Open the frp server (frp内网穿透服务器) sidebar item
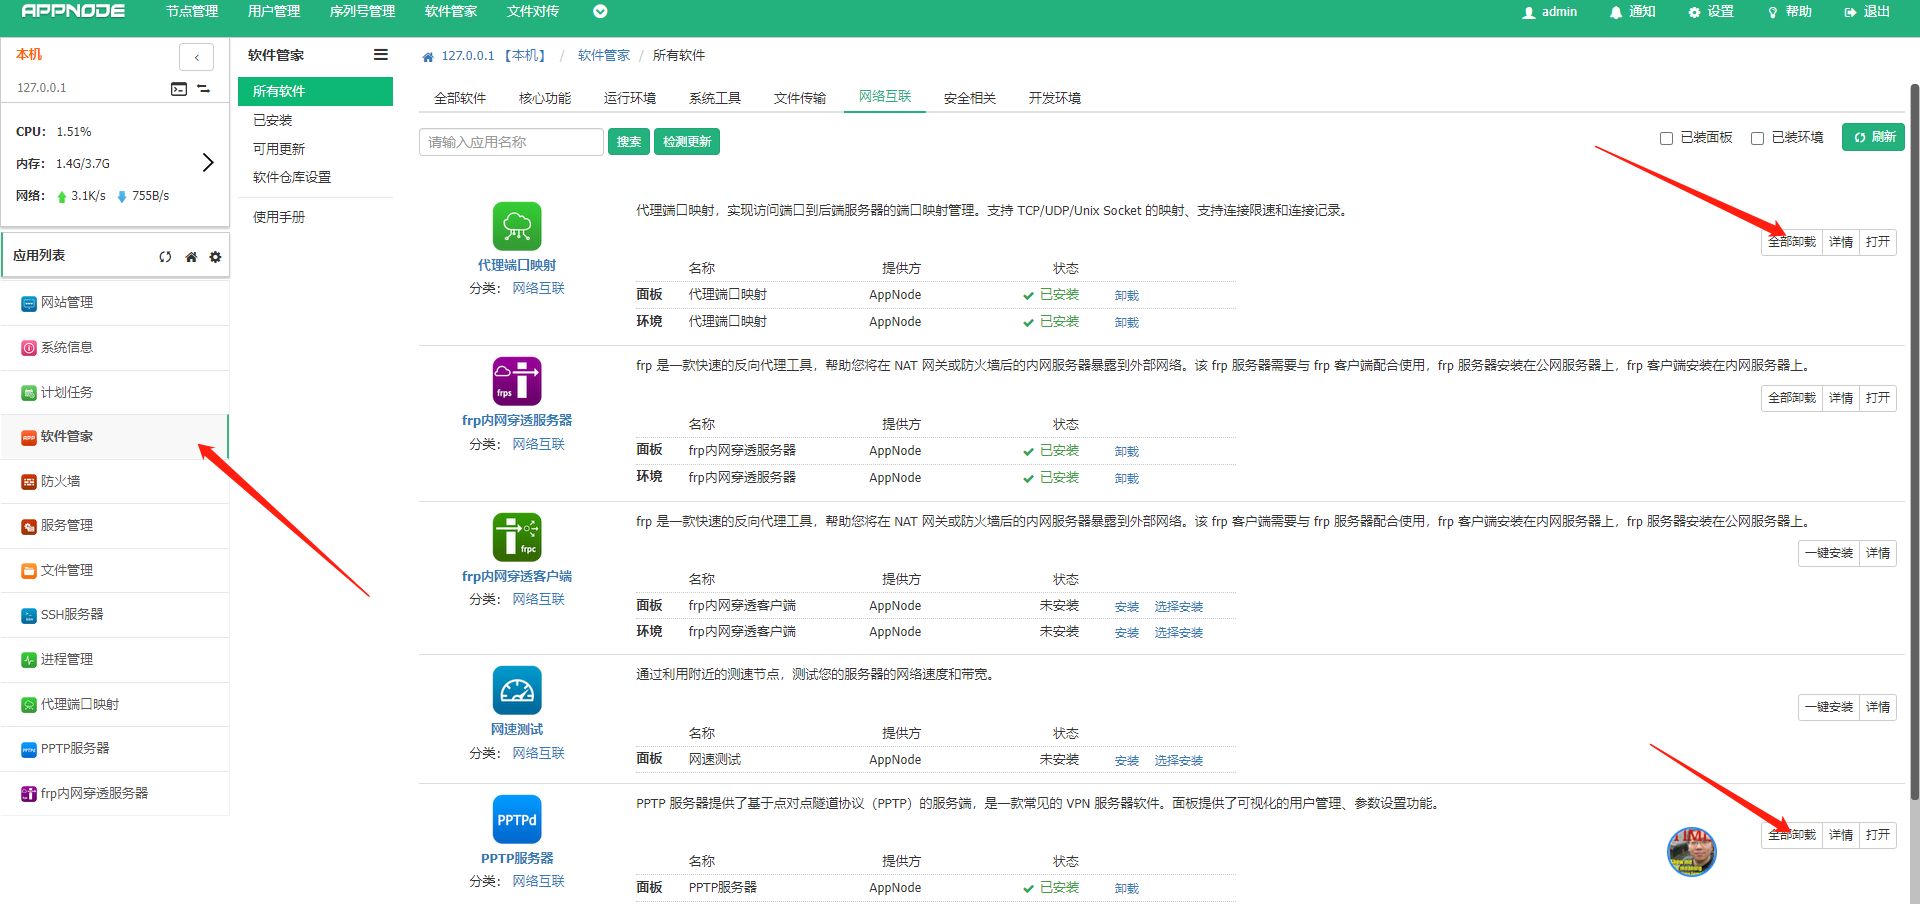This screenshot has width=1920, height=904. point(115,793)
